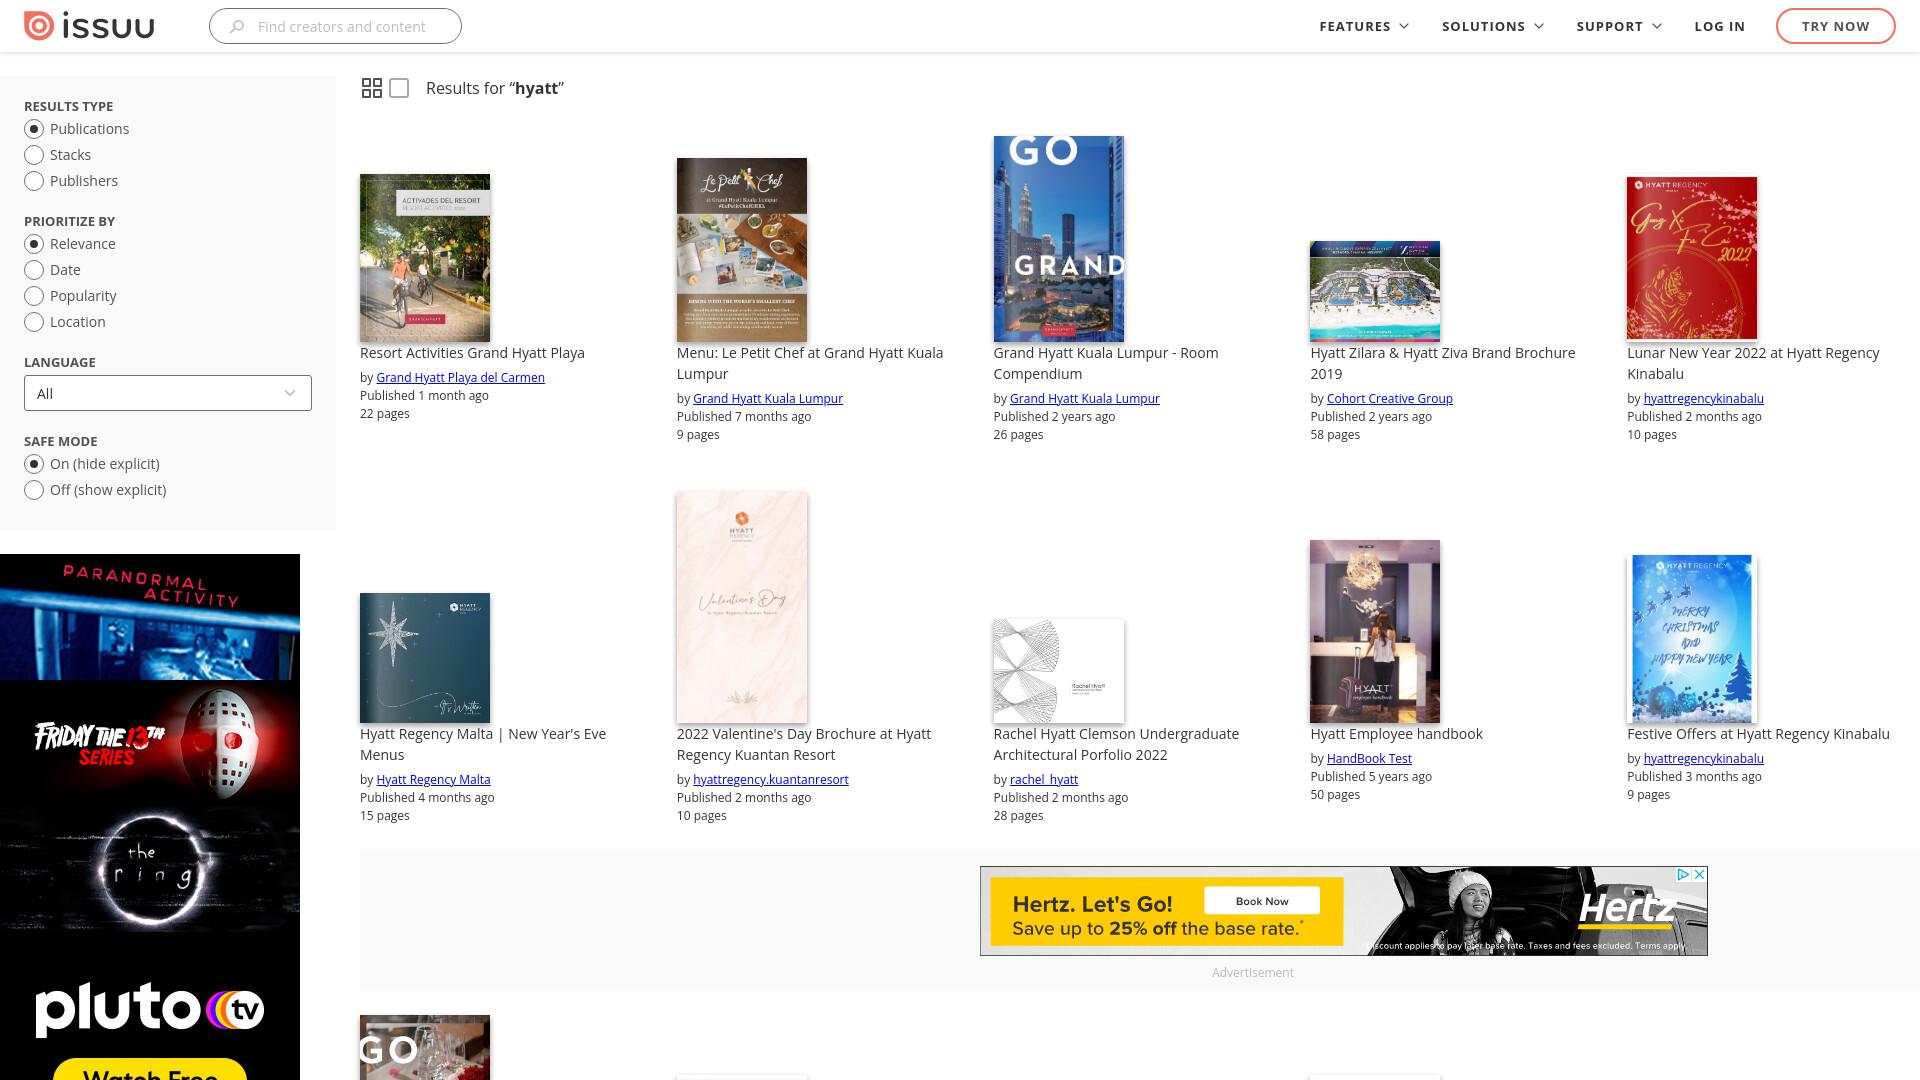Open publisher link Cohort Creative Group
This screenshot has height=1080, width=1920.
[1389, 398]
